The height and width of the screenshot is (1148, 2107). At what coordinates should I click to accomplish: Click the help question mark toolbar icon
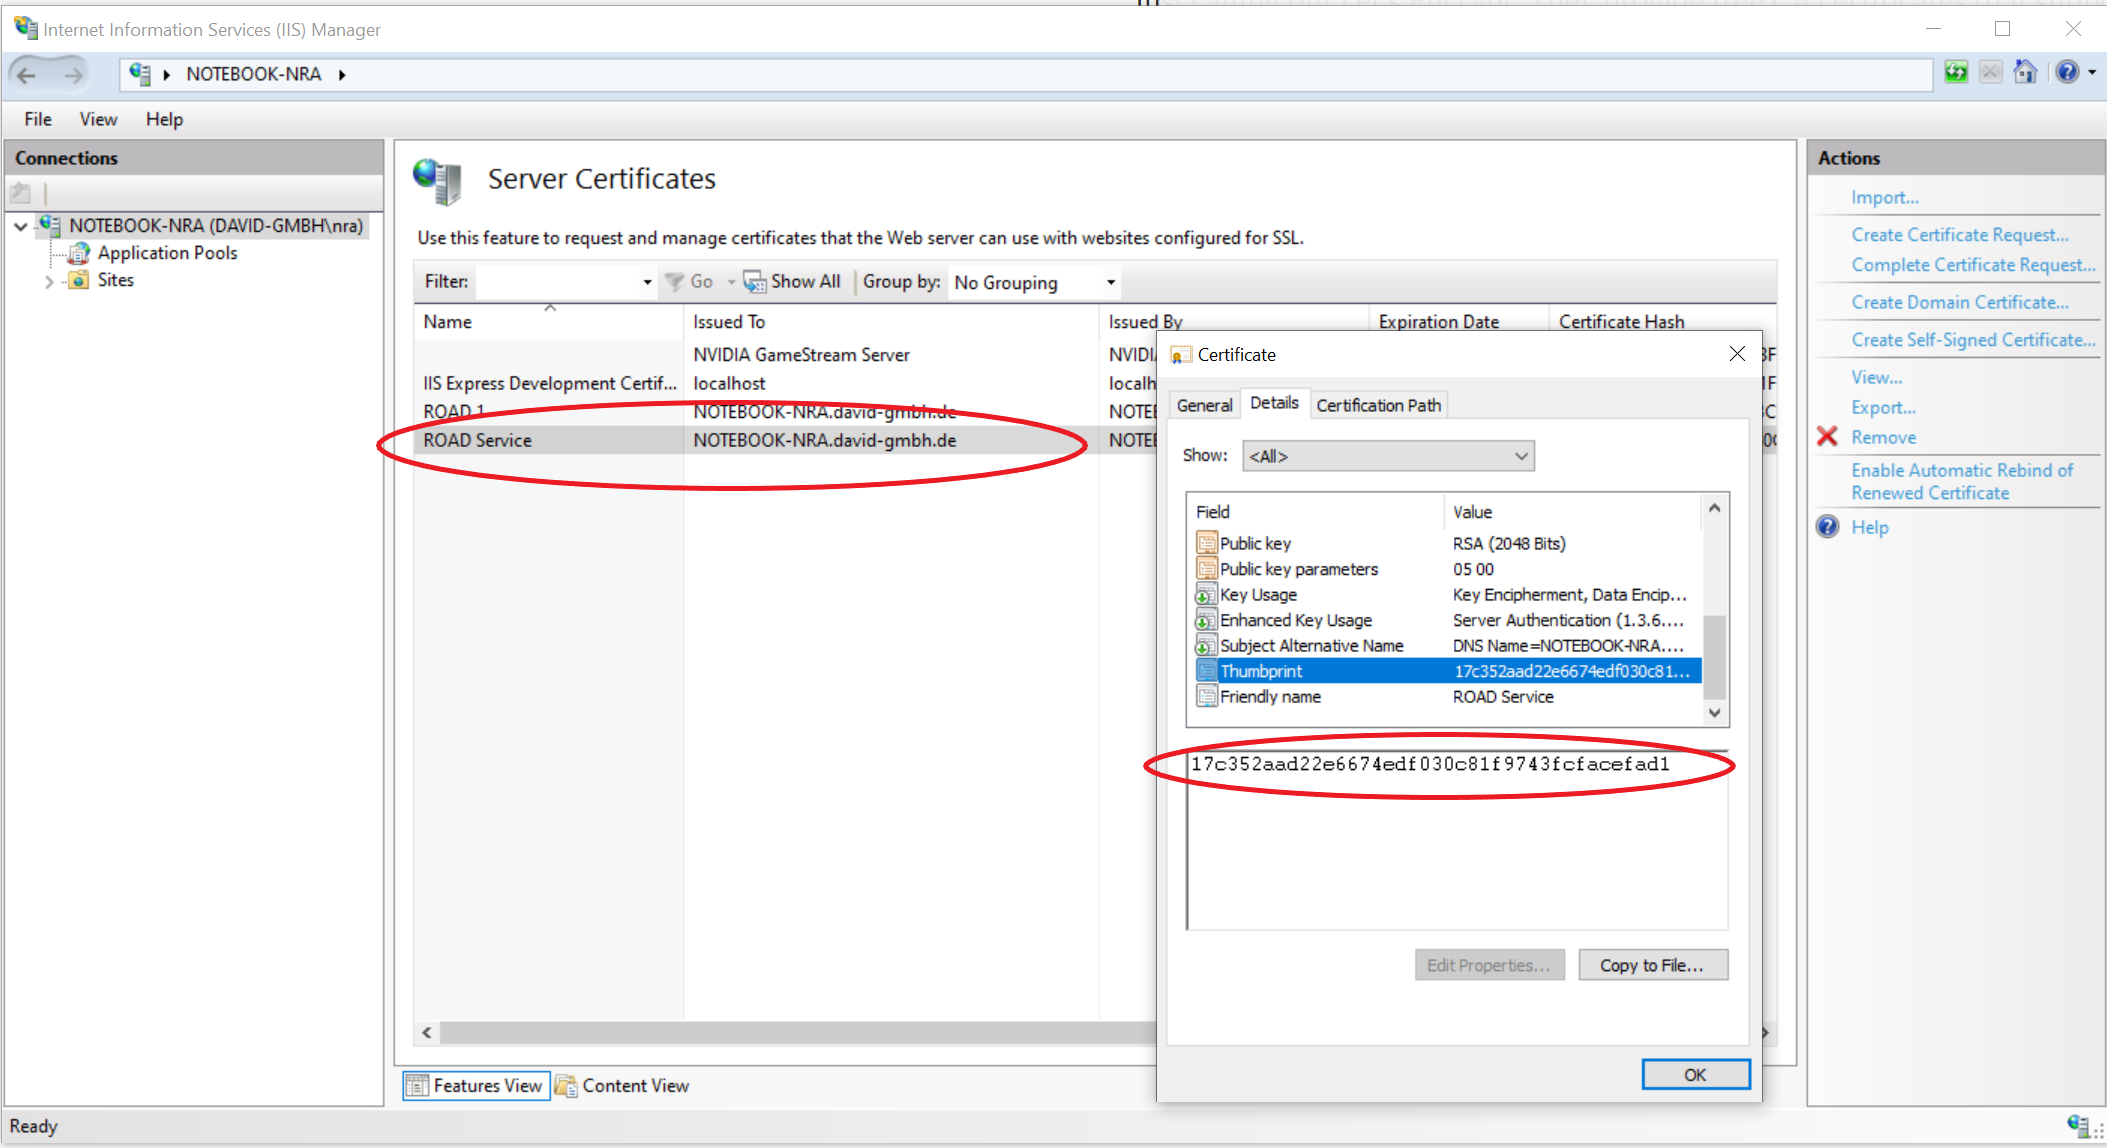pyautogui.click(x=2067, y=72)
